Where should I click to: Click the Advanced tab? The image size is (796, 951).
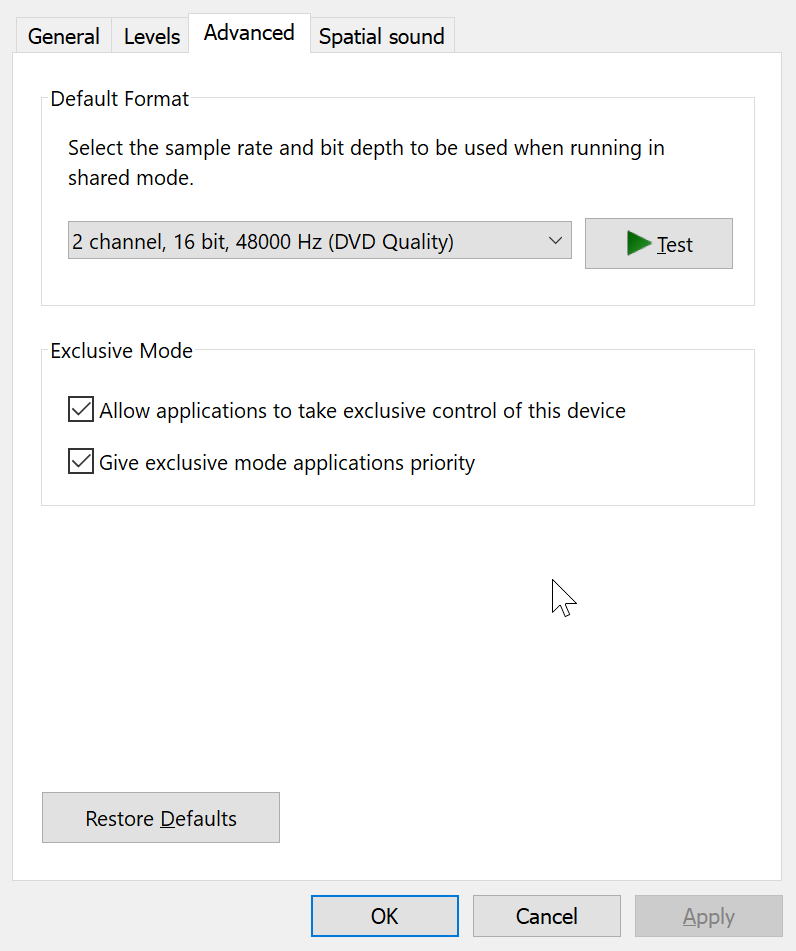pos(248,32)
